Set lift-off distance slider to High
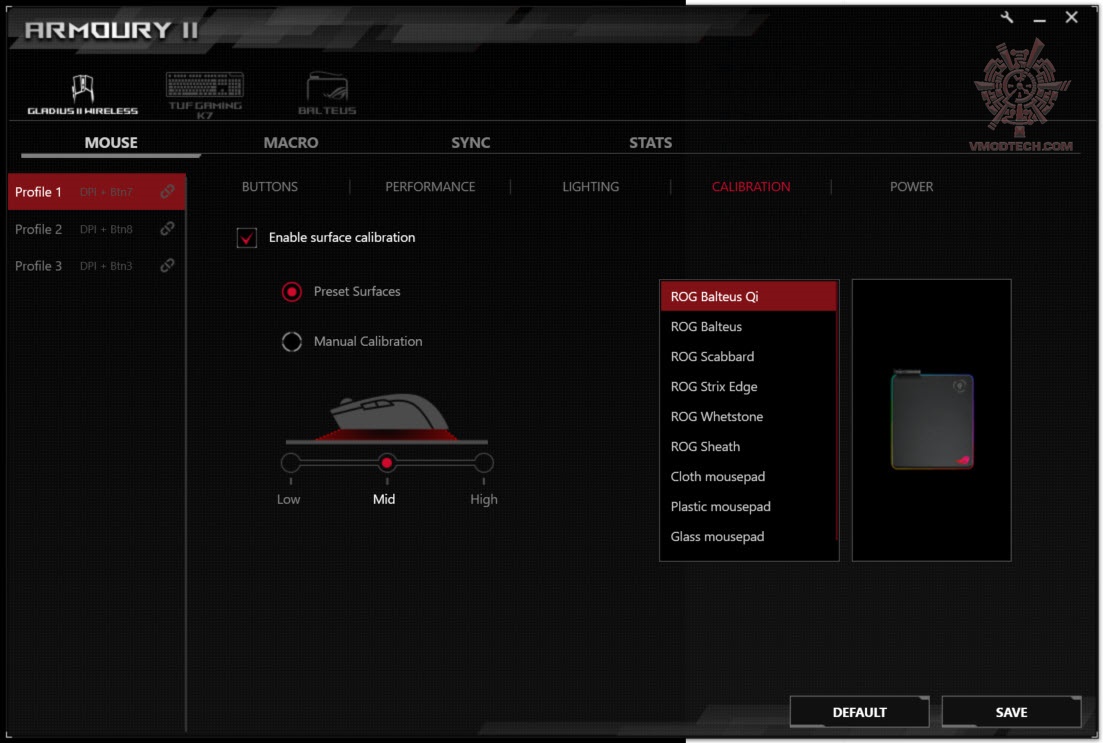This screenshot has width=1103, height=743. pos(483,463)
